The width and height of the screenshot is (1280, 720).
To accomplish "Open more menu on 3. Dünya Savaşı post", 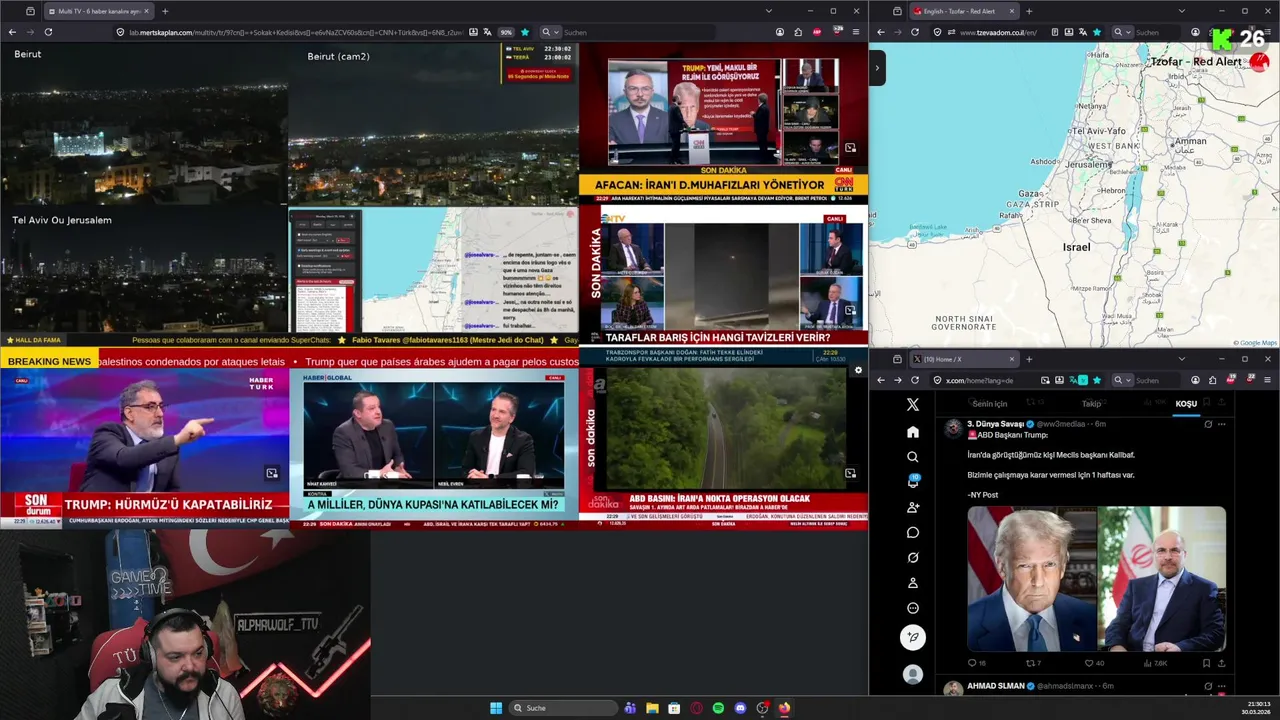I will (1221, 424).
